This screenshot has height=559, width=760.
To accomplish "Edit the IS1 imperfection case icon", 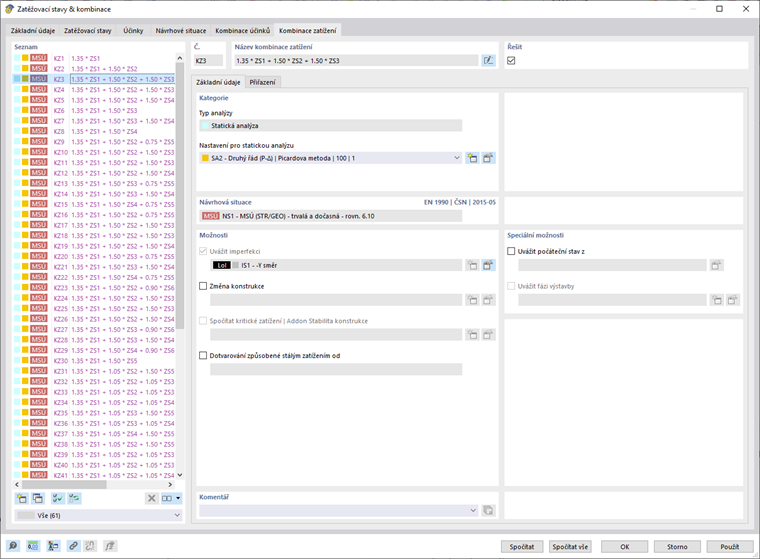I will 488,265.
